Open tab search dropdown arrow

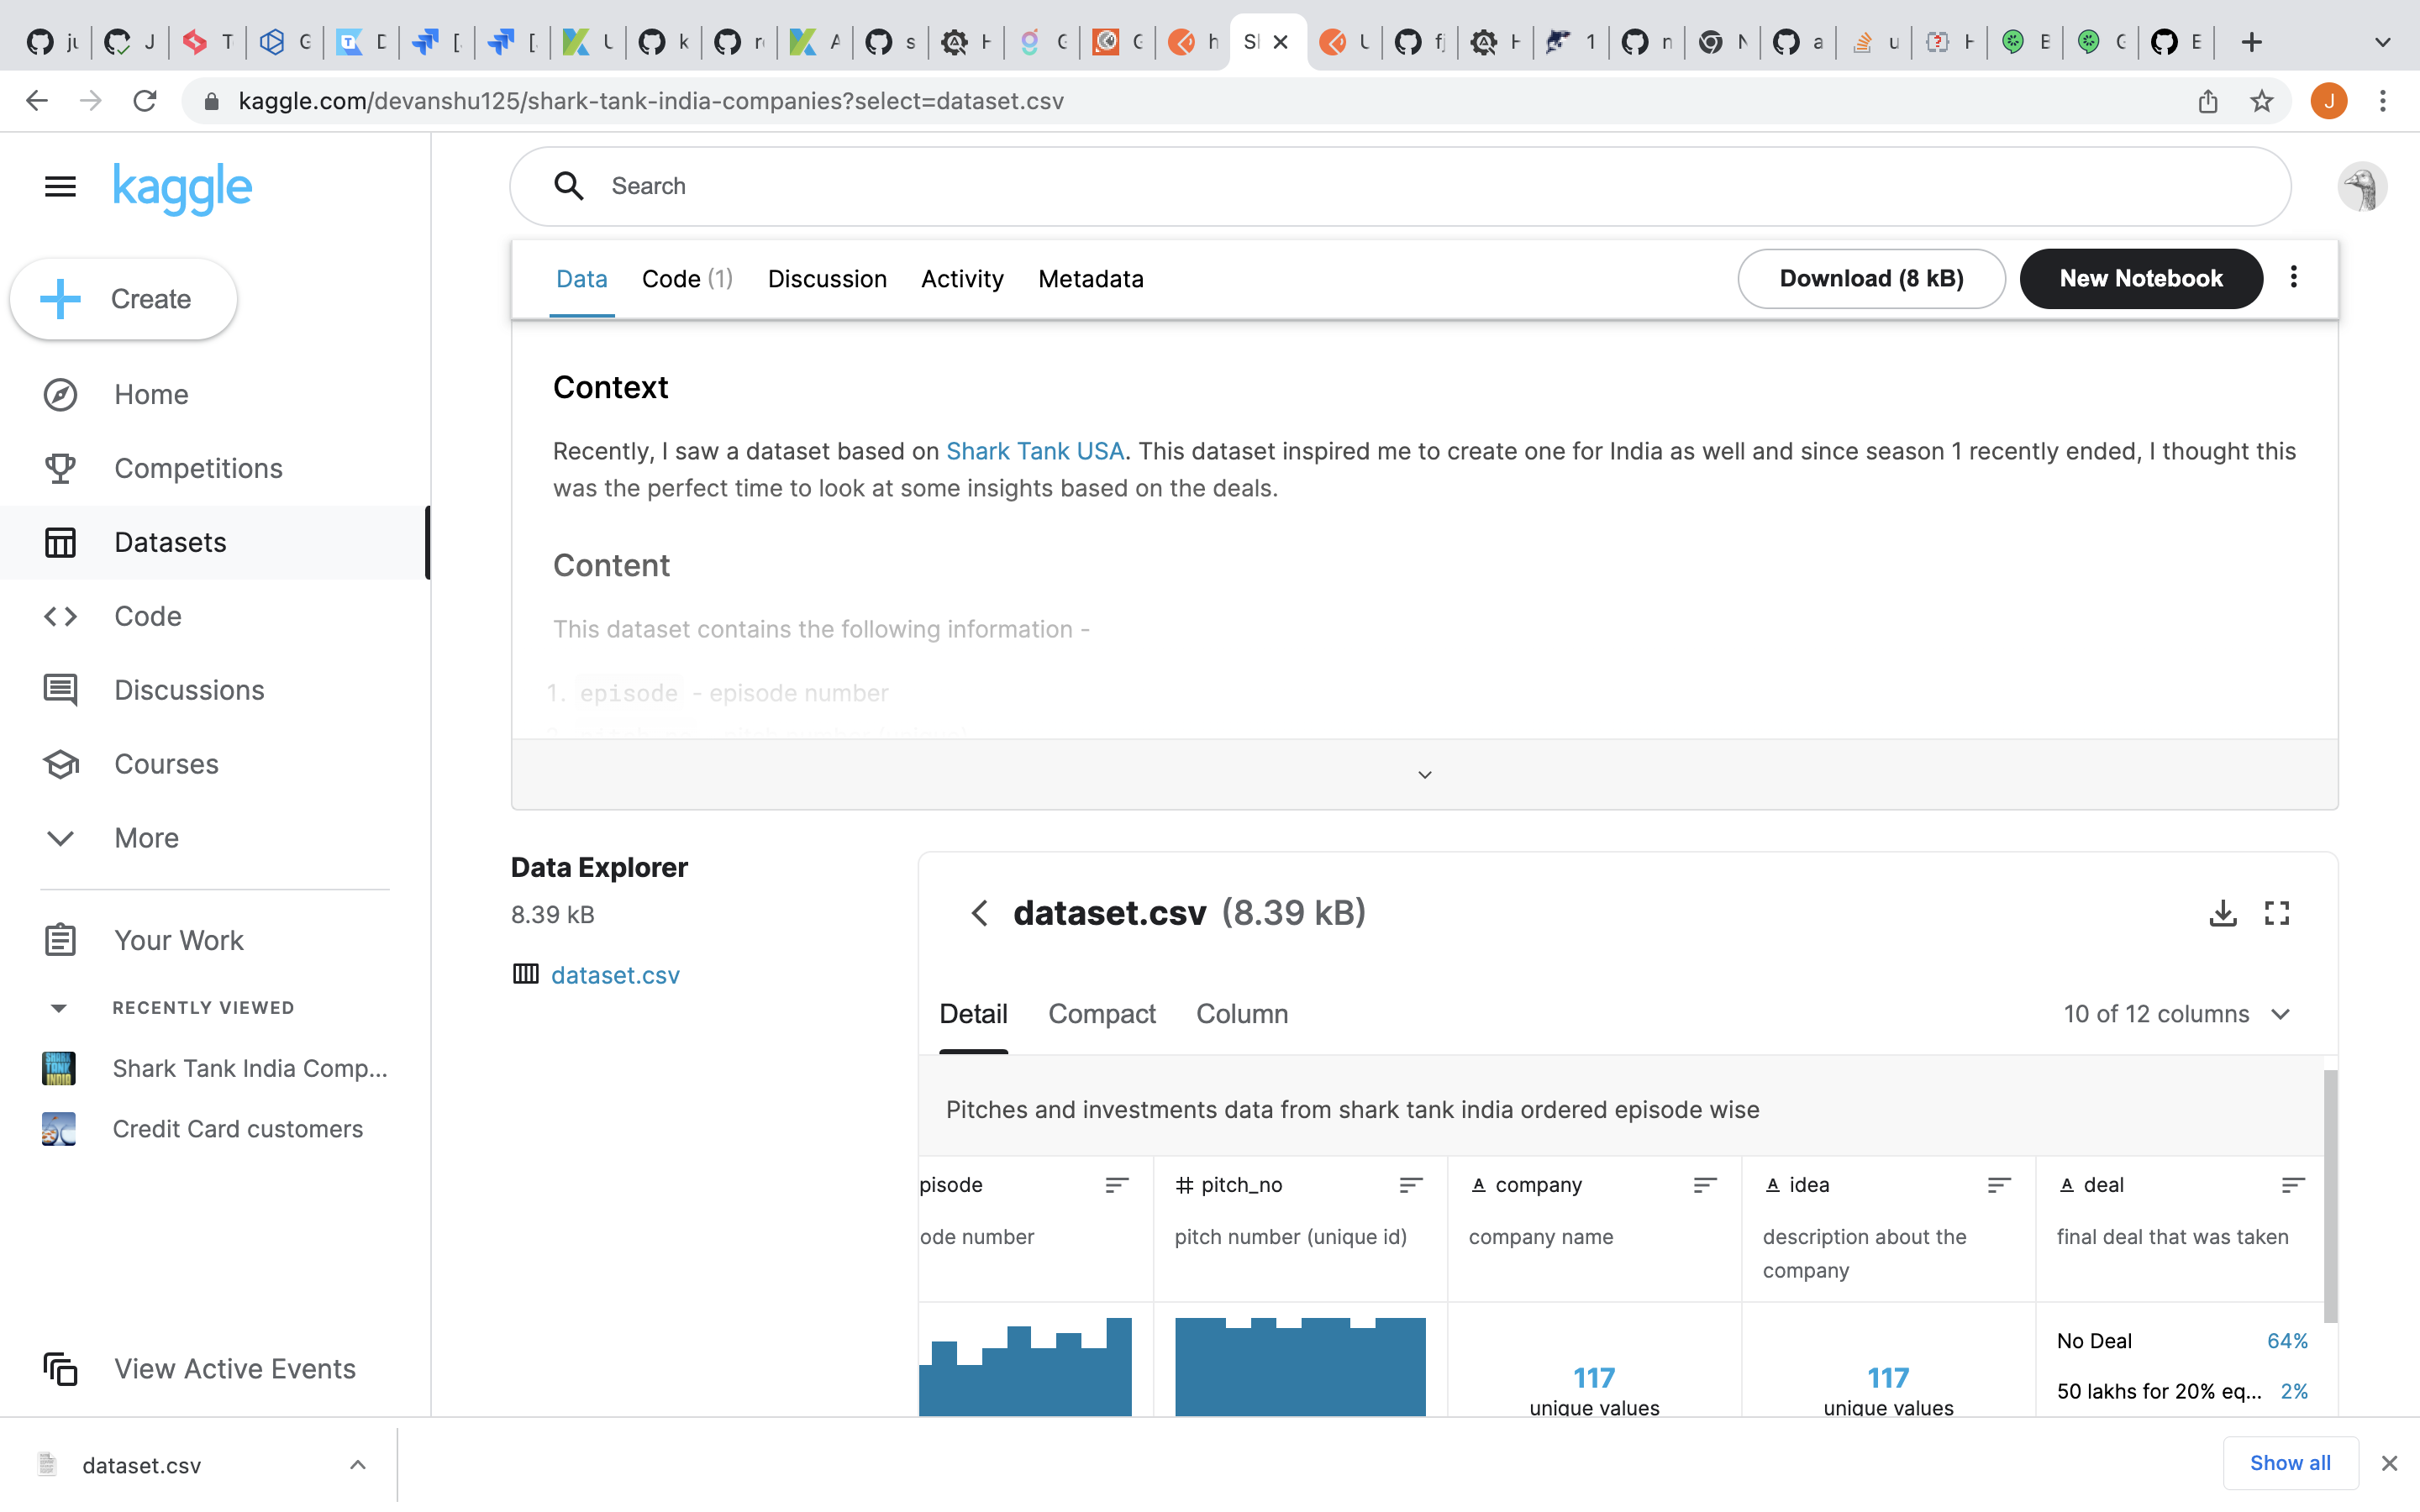(2383, 42)
